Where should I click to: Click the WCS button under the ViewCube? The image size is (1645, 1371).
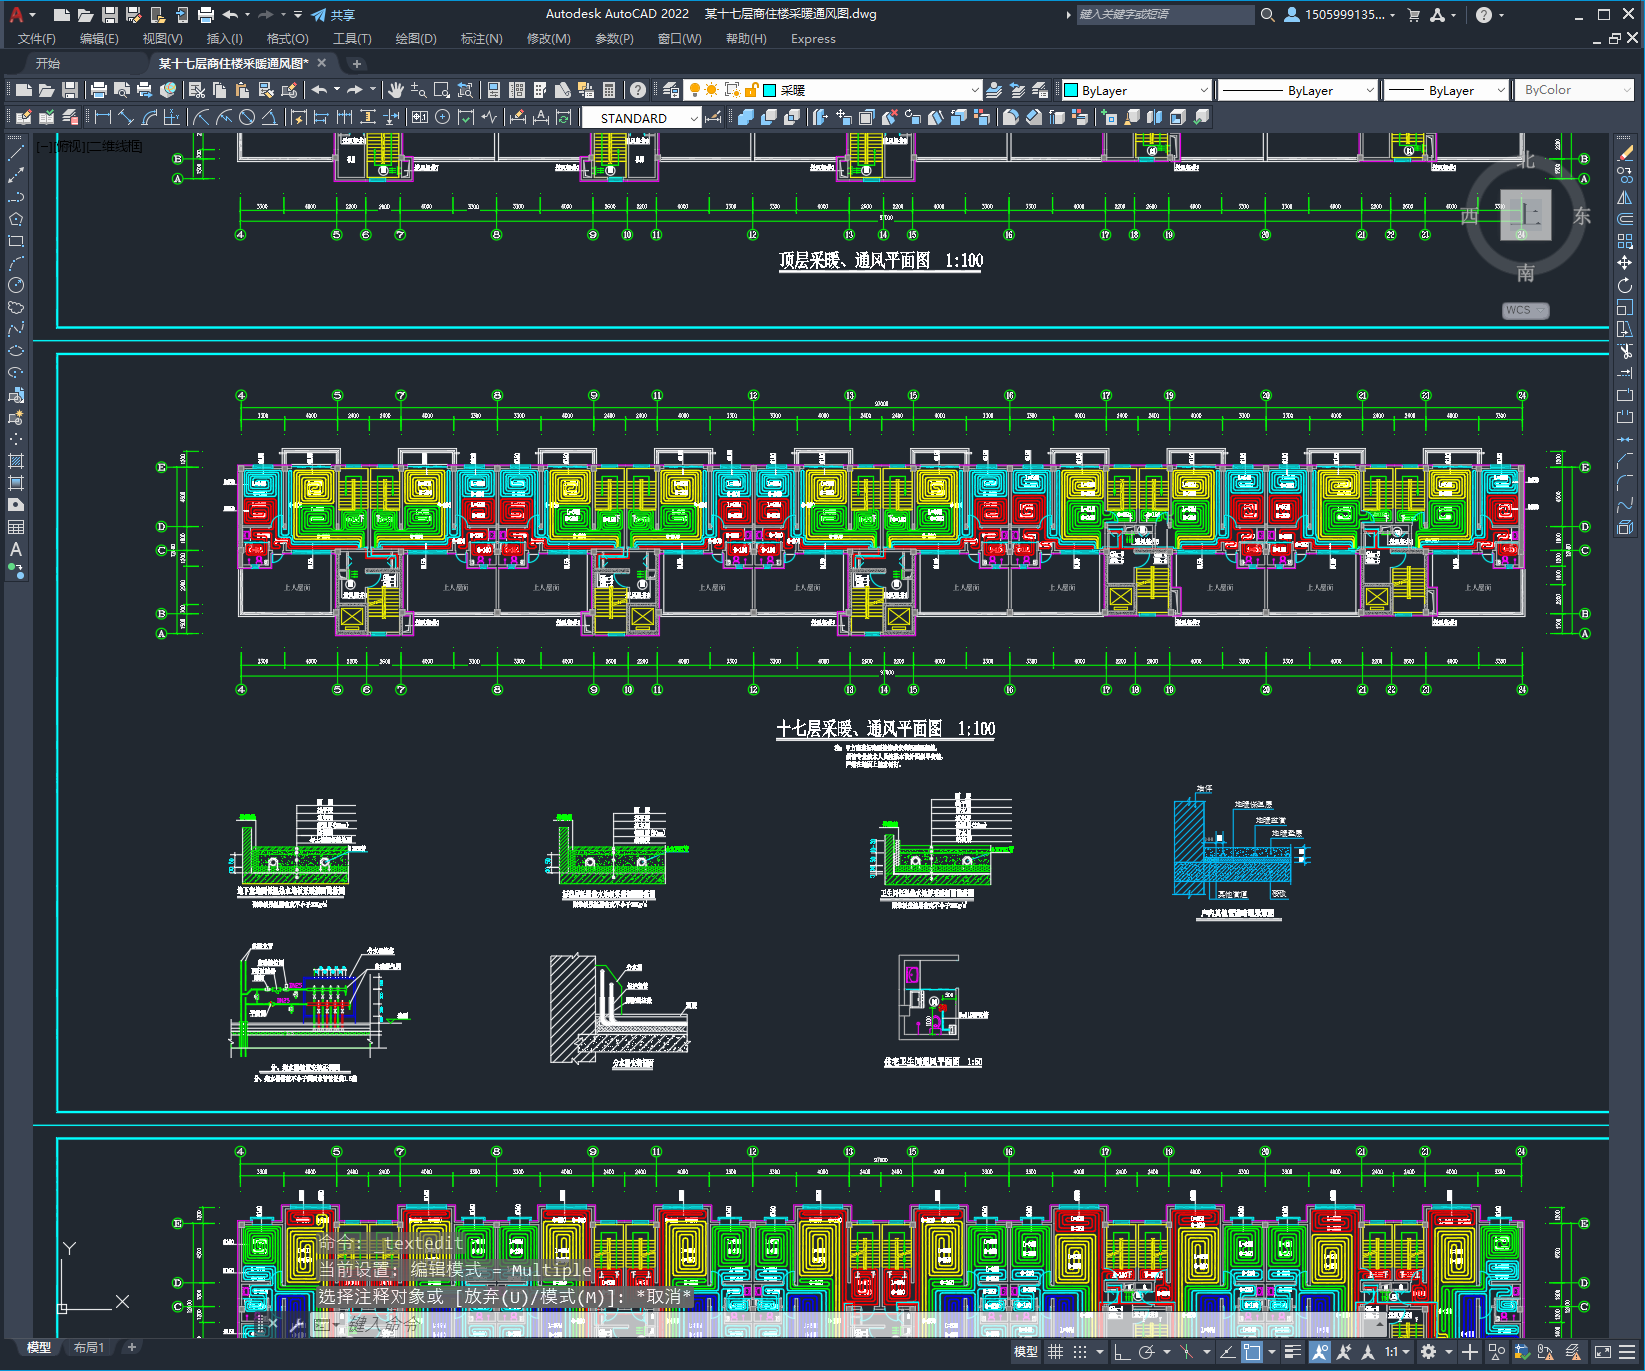pos(1525,310)
